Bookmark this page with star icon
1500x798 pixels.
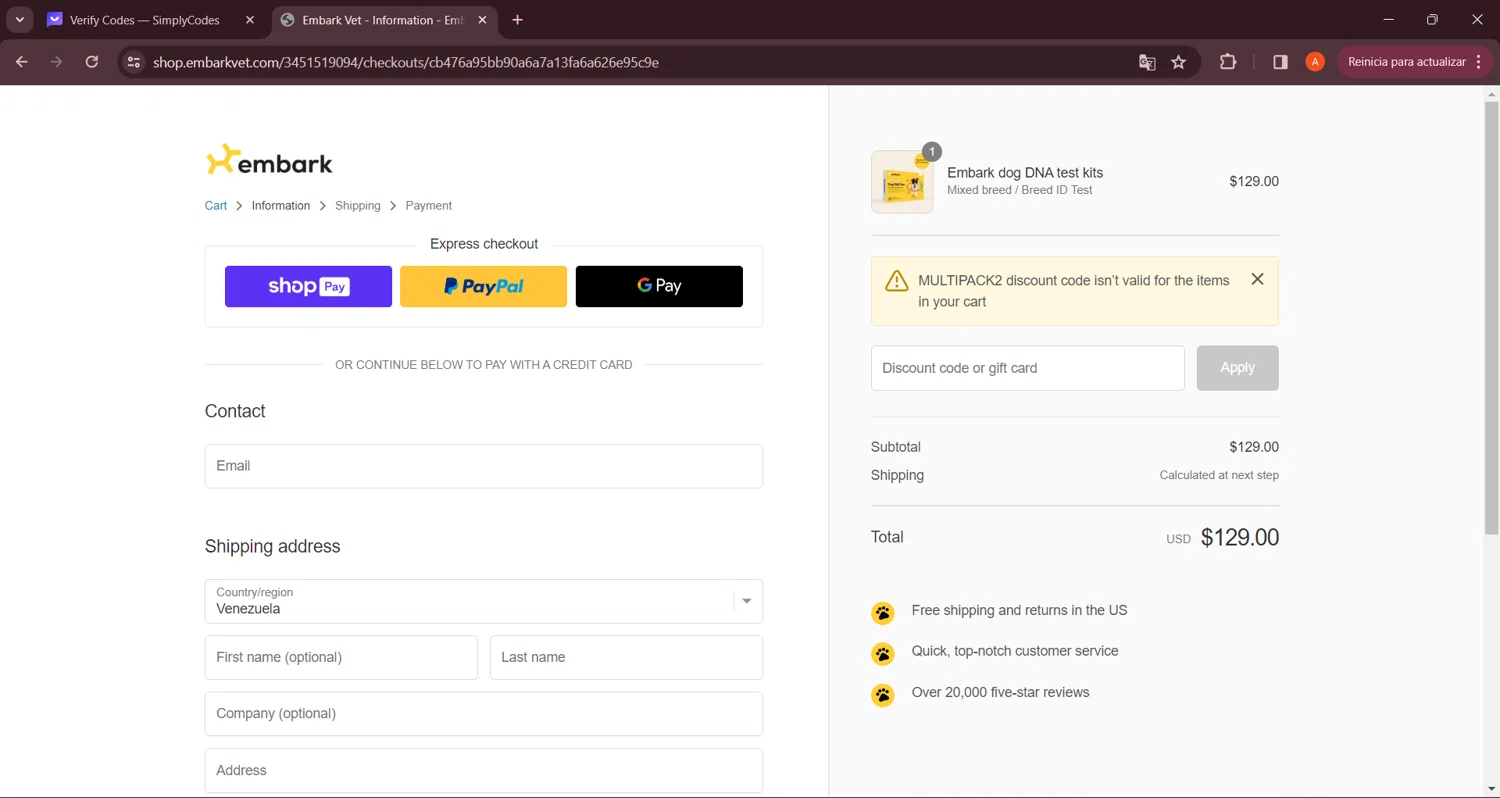1179,62
